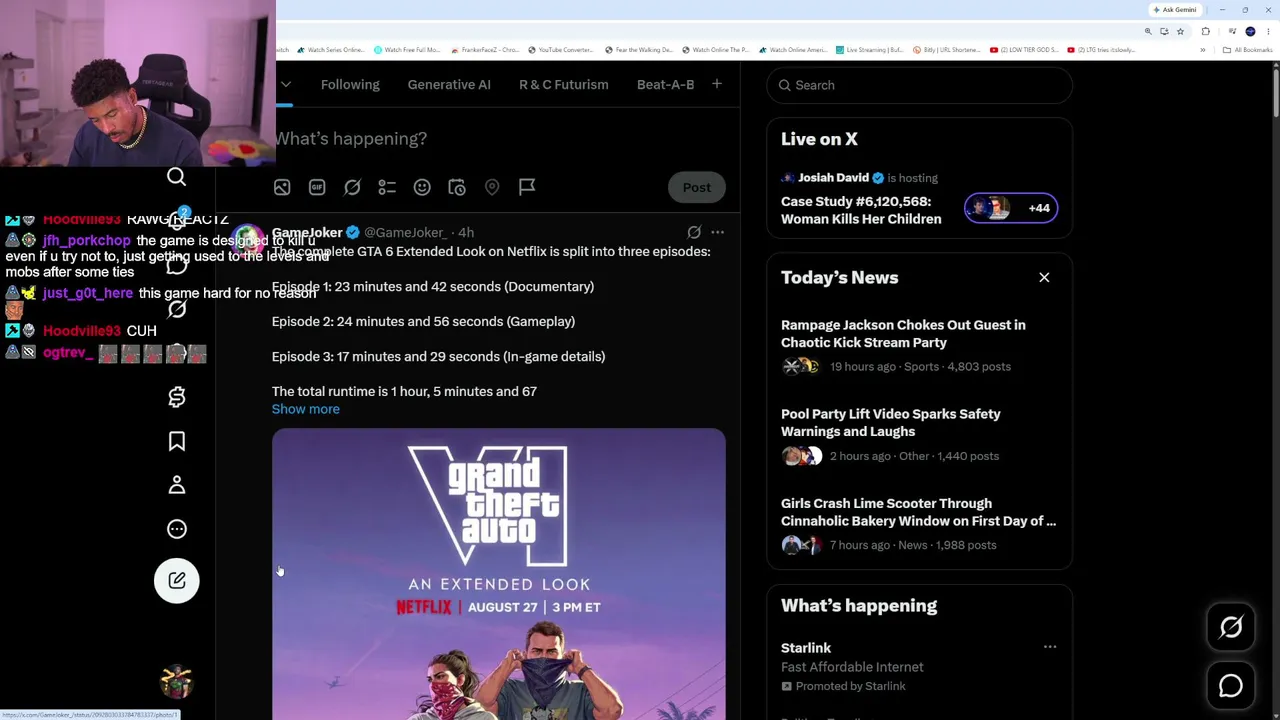Viewport: 1280px width, 720px height.
Task: Open the floating Messages chat button
Action: pos(1231,686)
